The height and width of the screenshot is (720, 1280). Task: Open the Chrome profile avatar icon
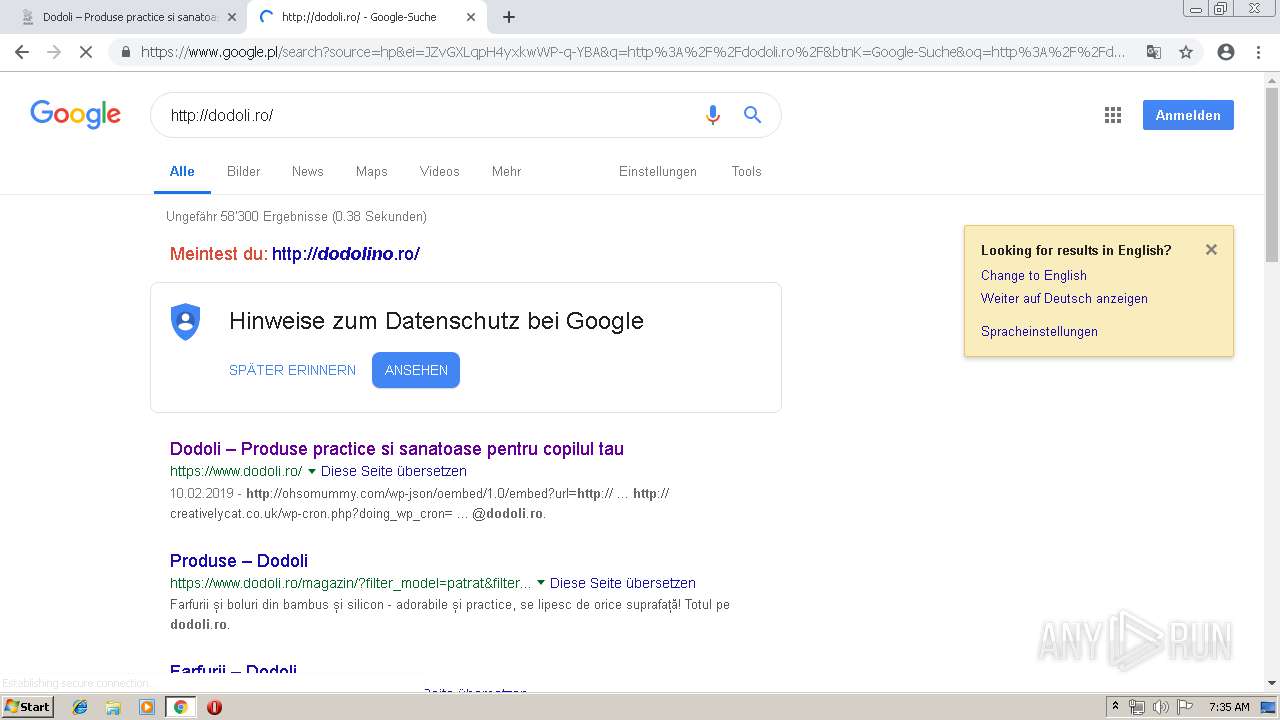1226,52
